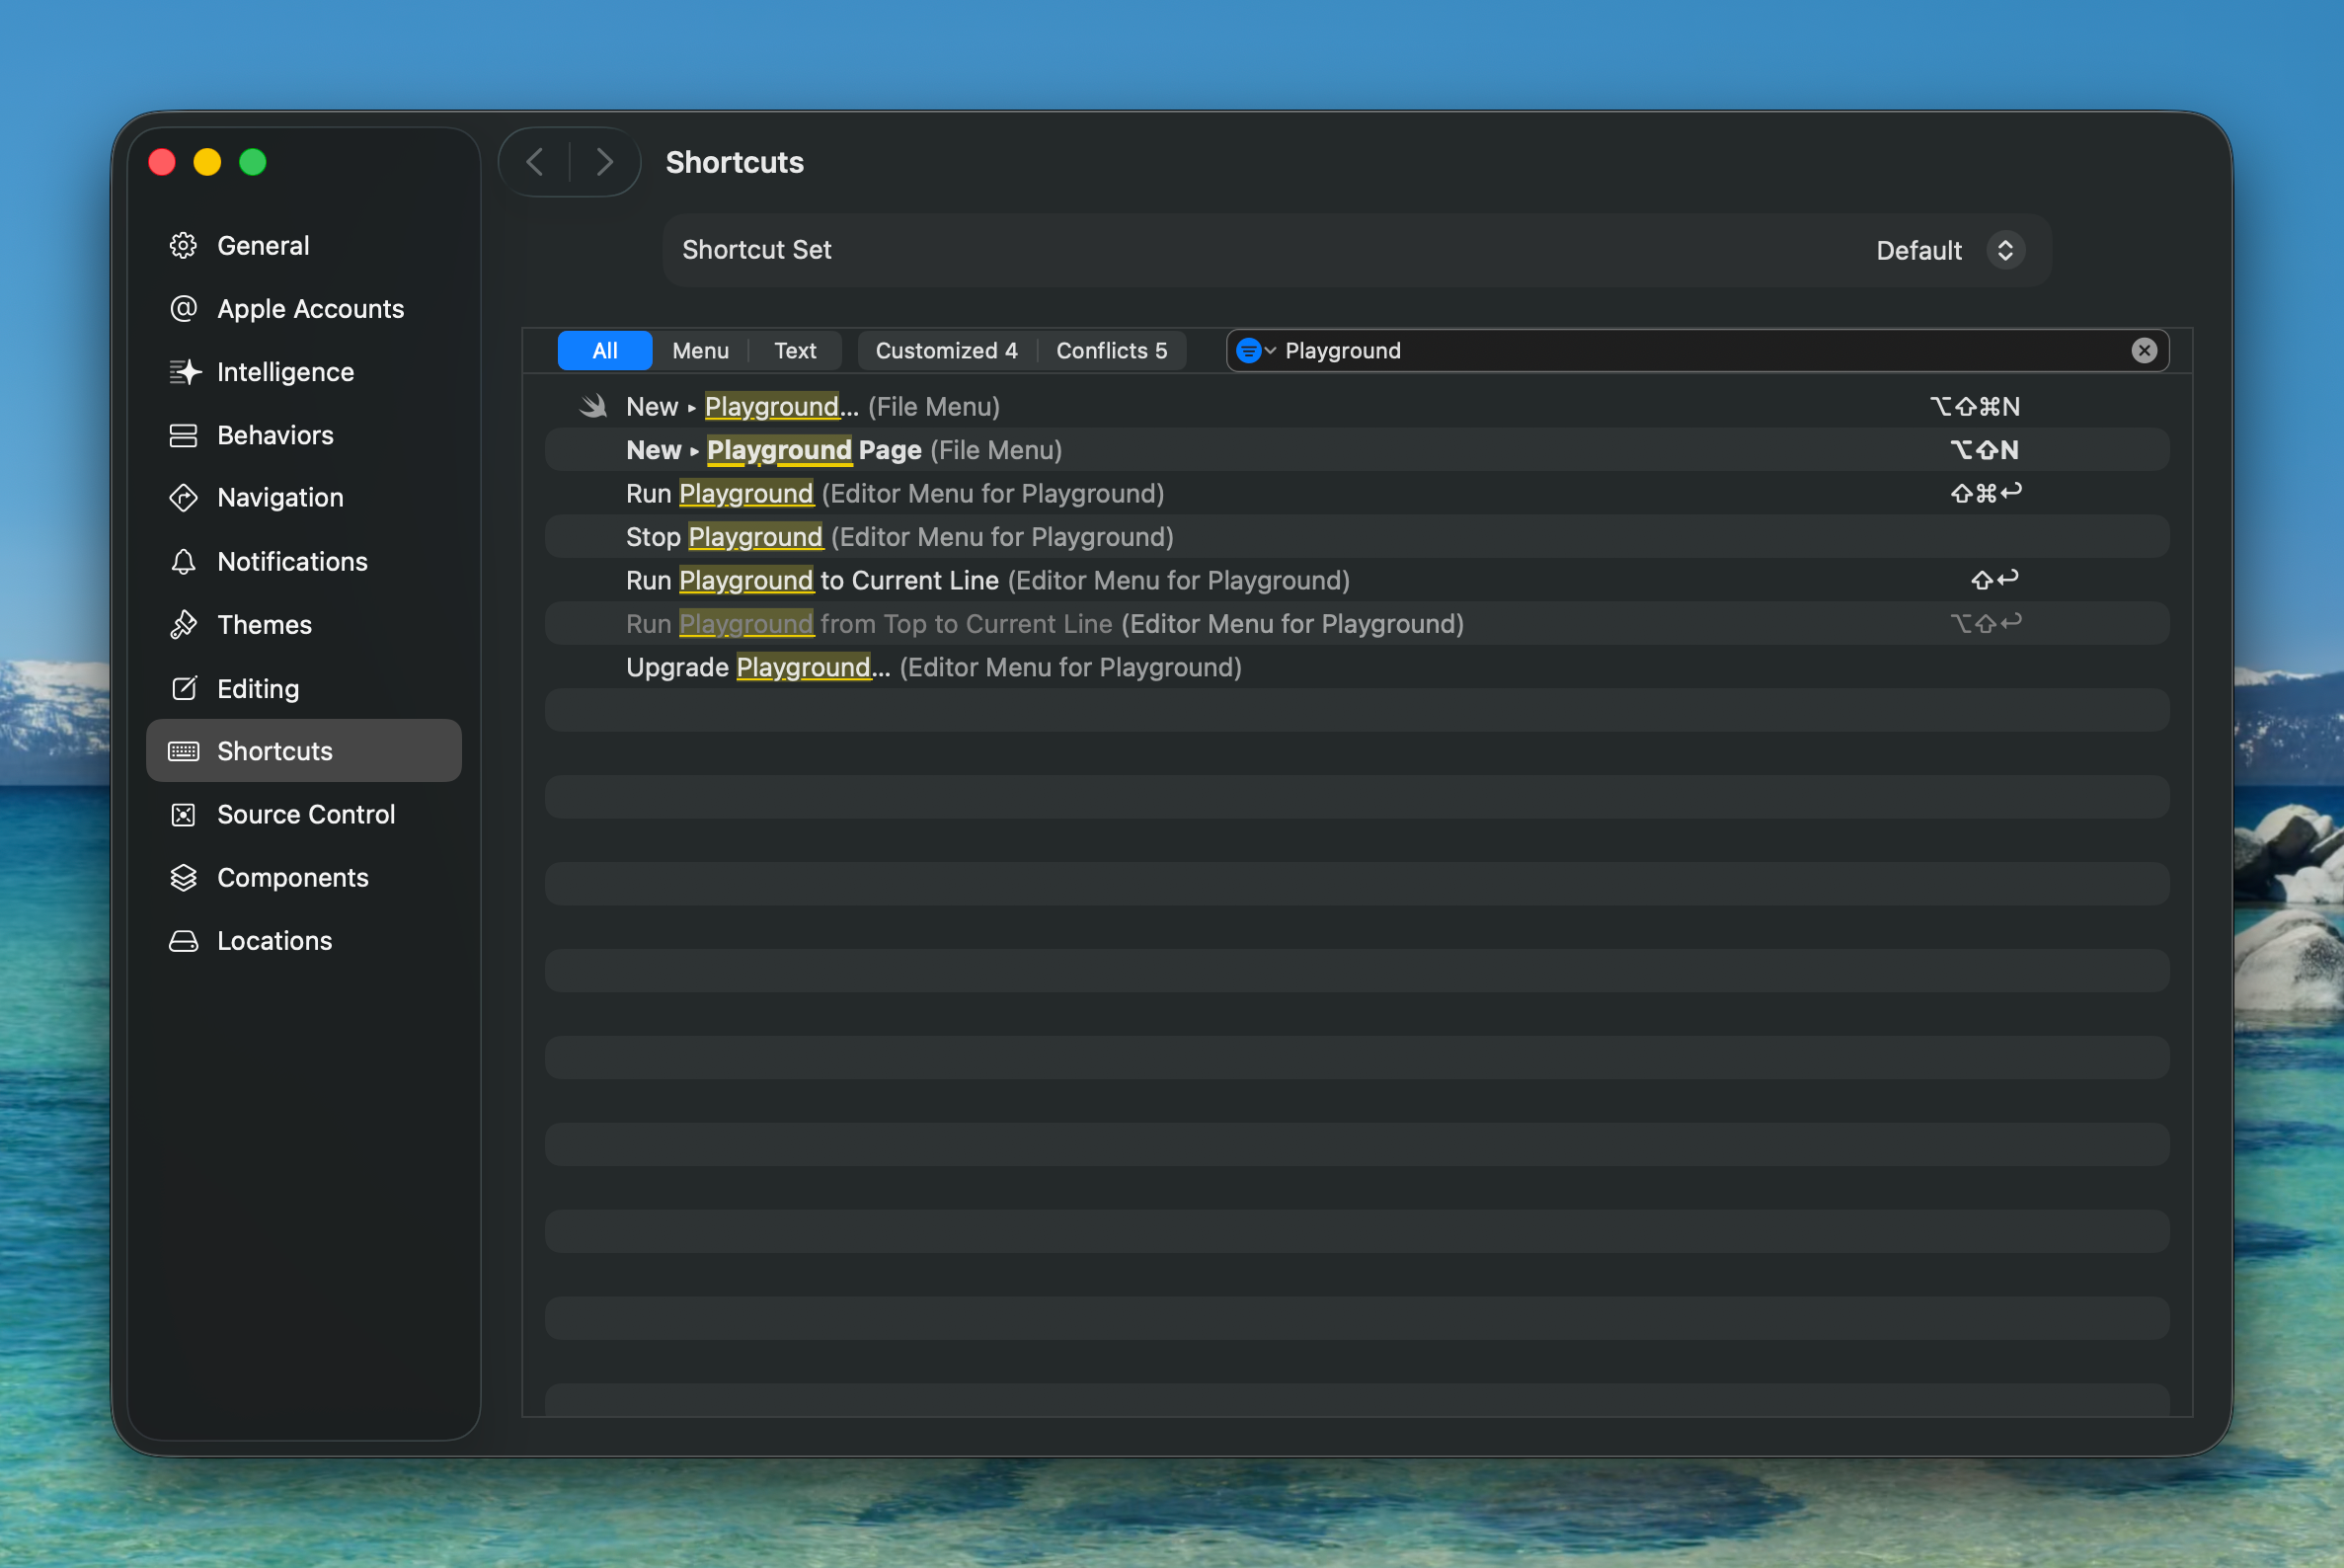This screenshot has height=1568, width=2344.
Task: Select the Menu filter tab
Action: tap(700, 350)
